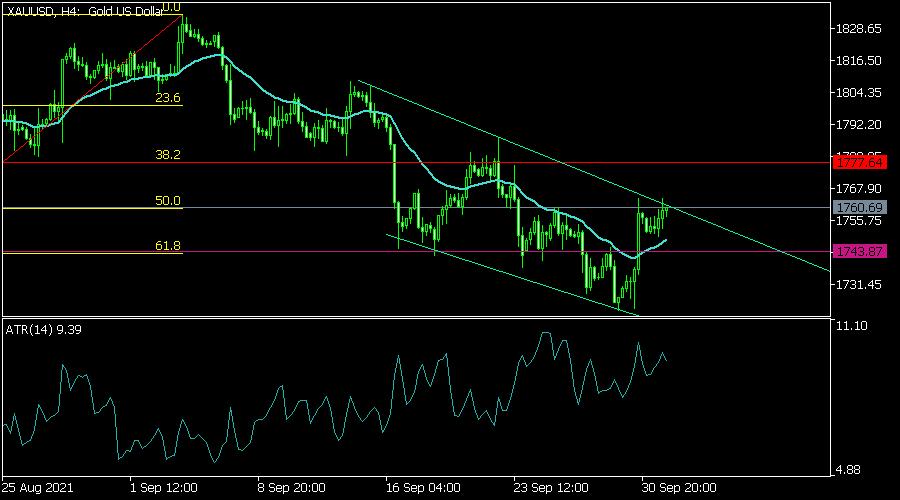Click the ATR scale value 11.10
Viewport: 900px width, 500px height.
(x=852, y=326)
